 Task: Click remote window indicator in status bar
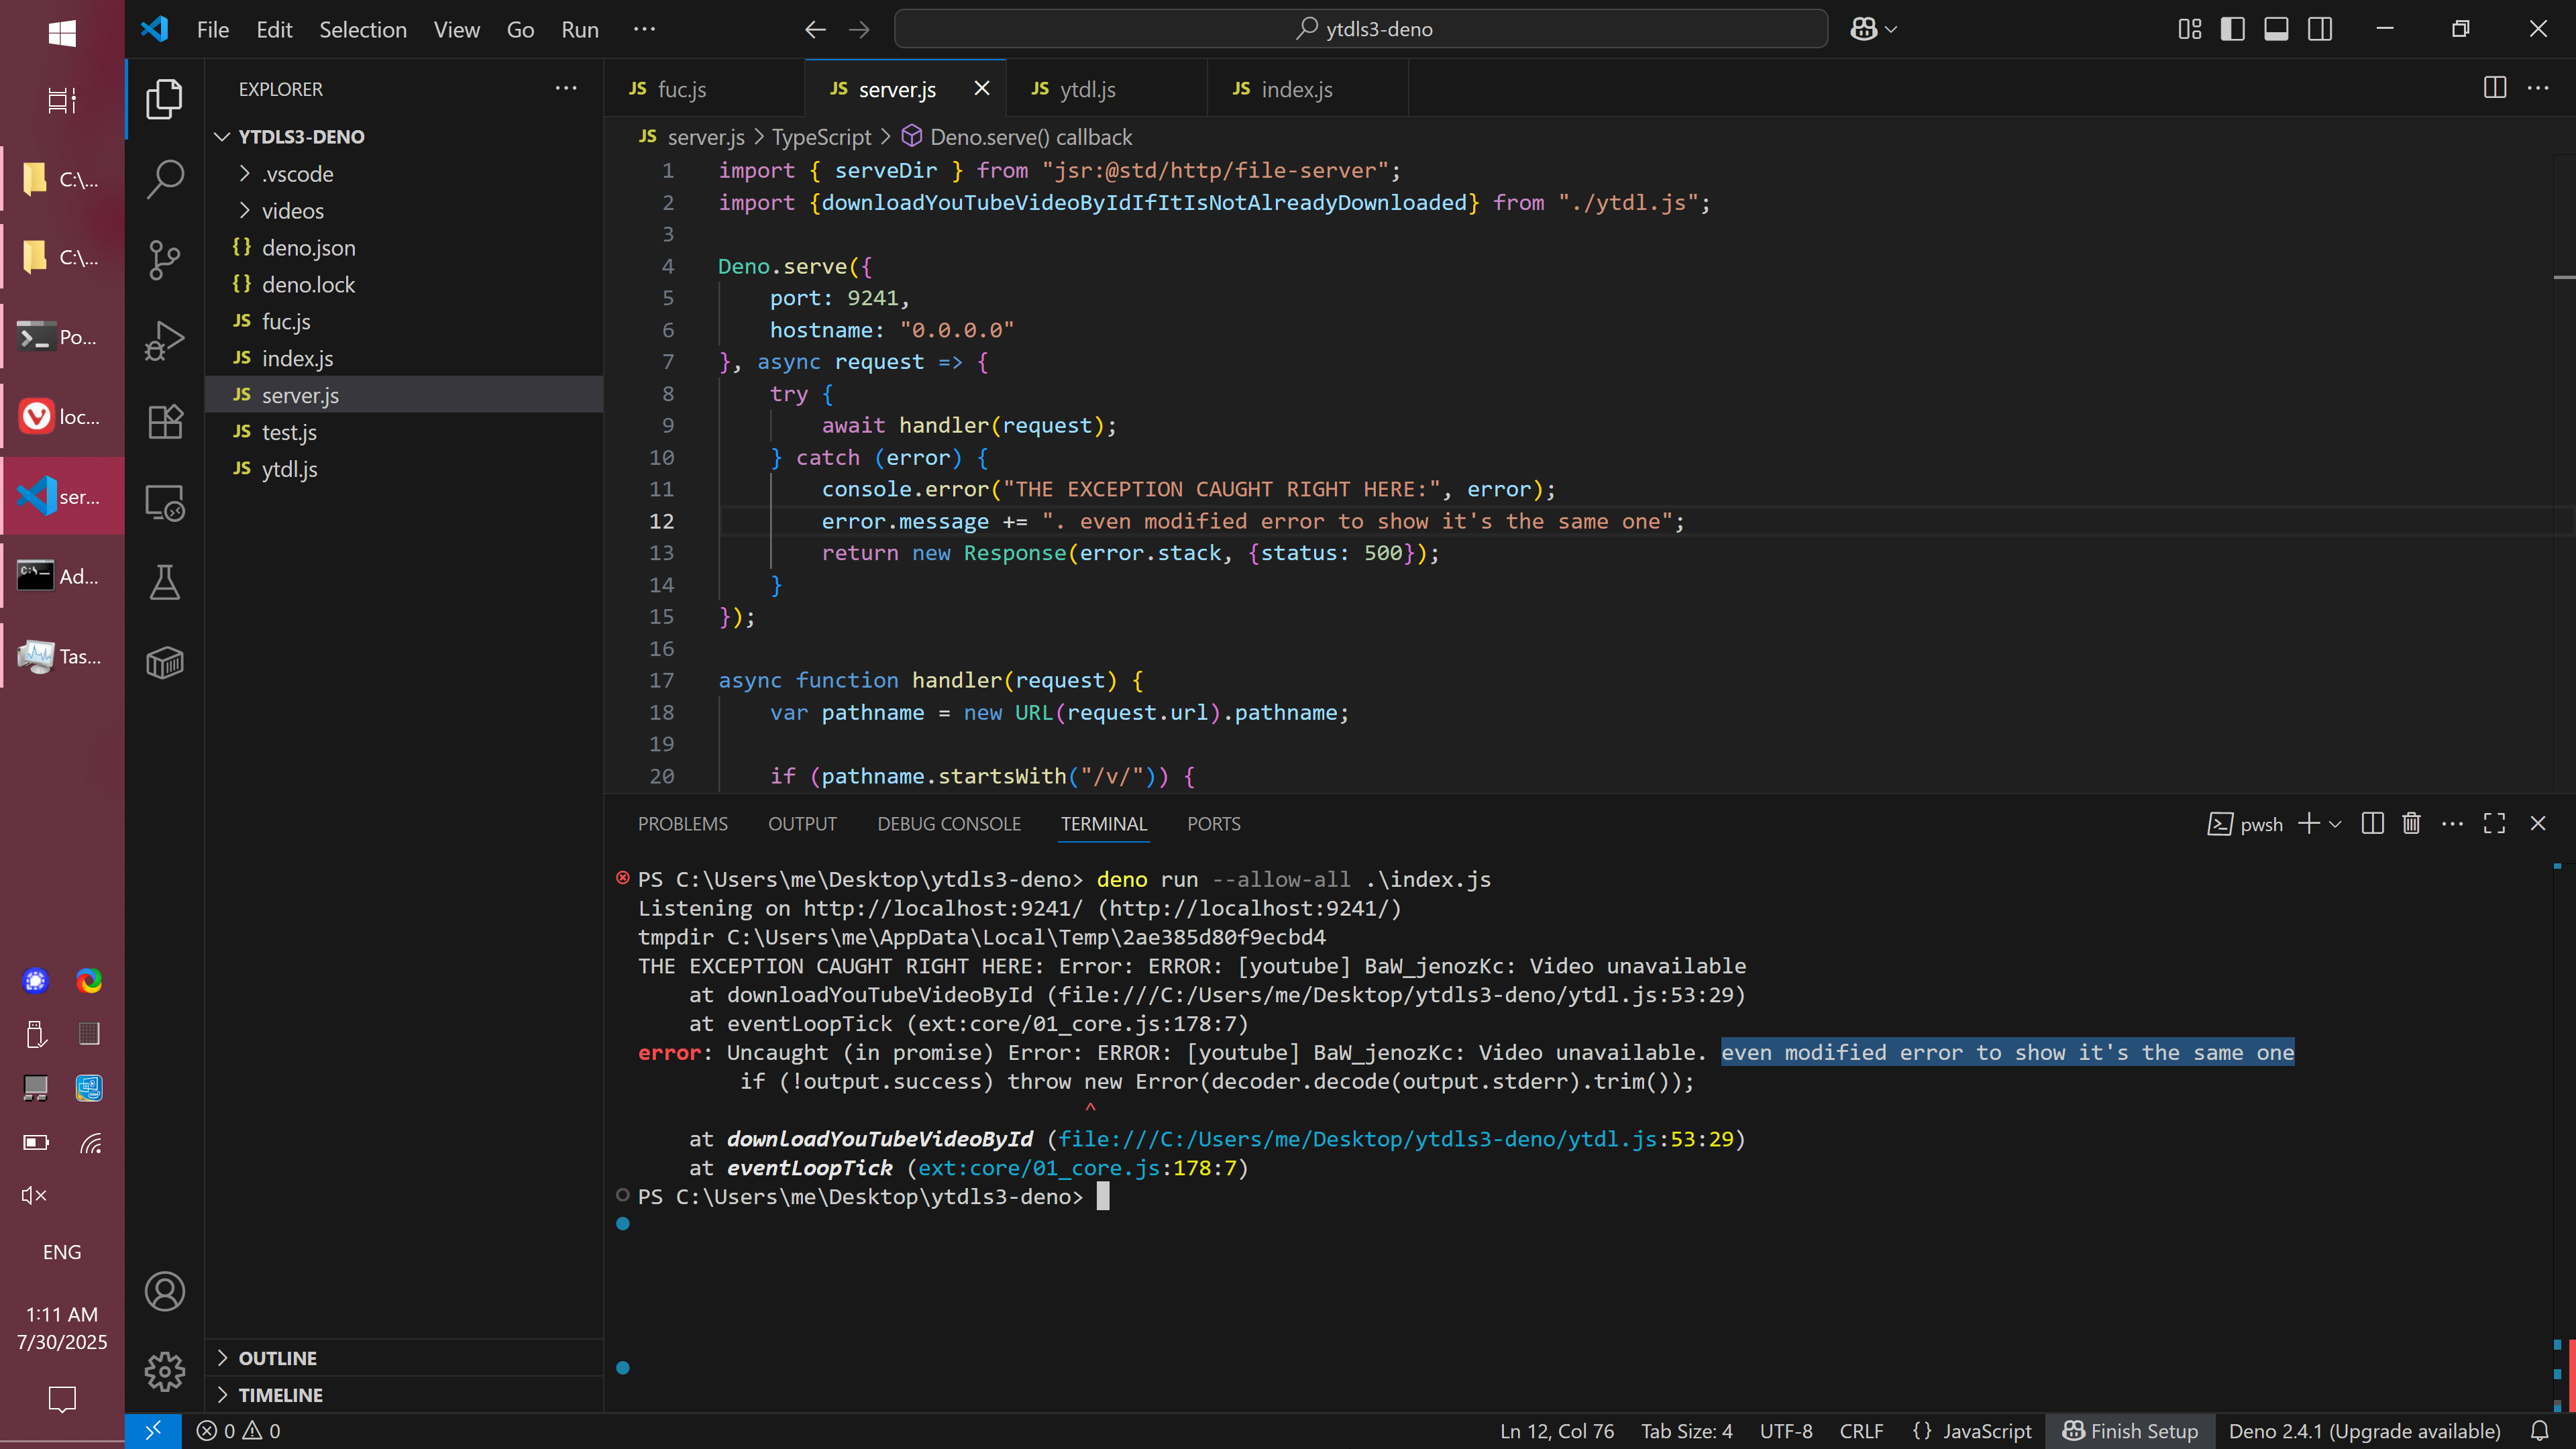153,1431
